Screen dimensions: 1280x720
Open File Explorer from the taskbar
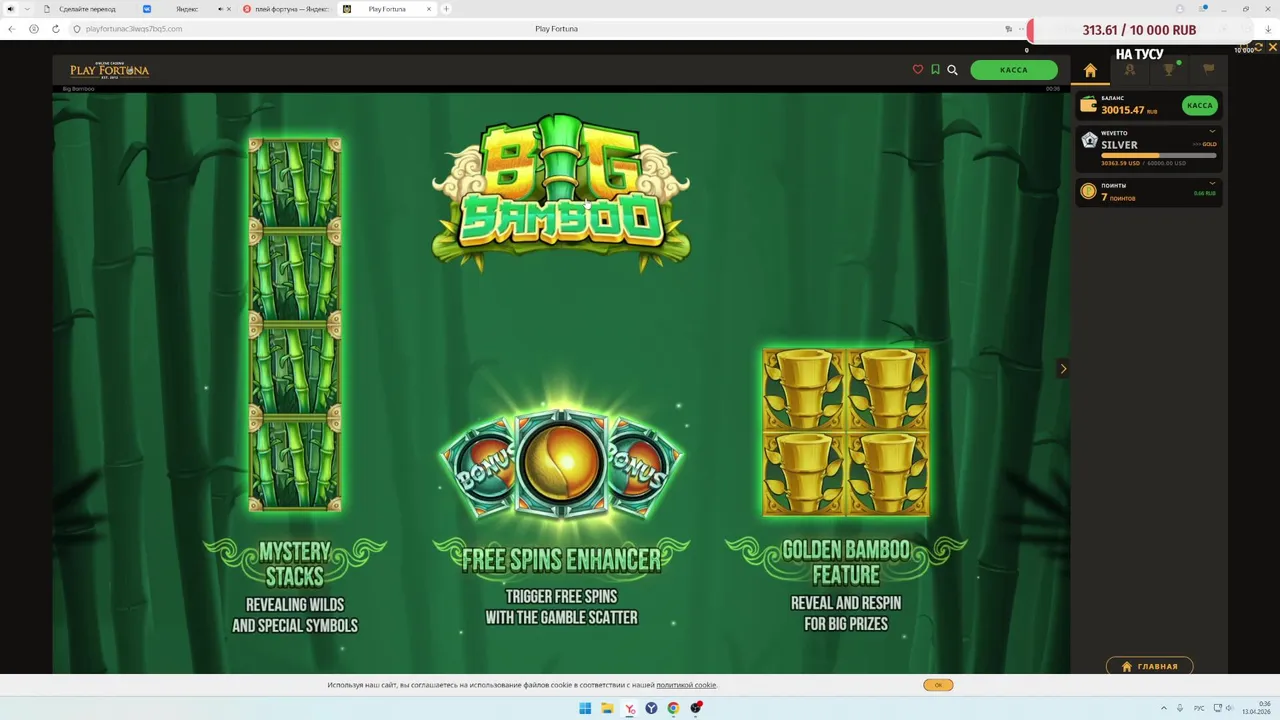[607, 708]
